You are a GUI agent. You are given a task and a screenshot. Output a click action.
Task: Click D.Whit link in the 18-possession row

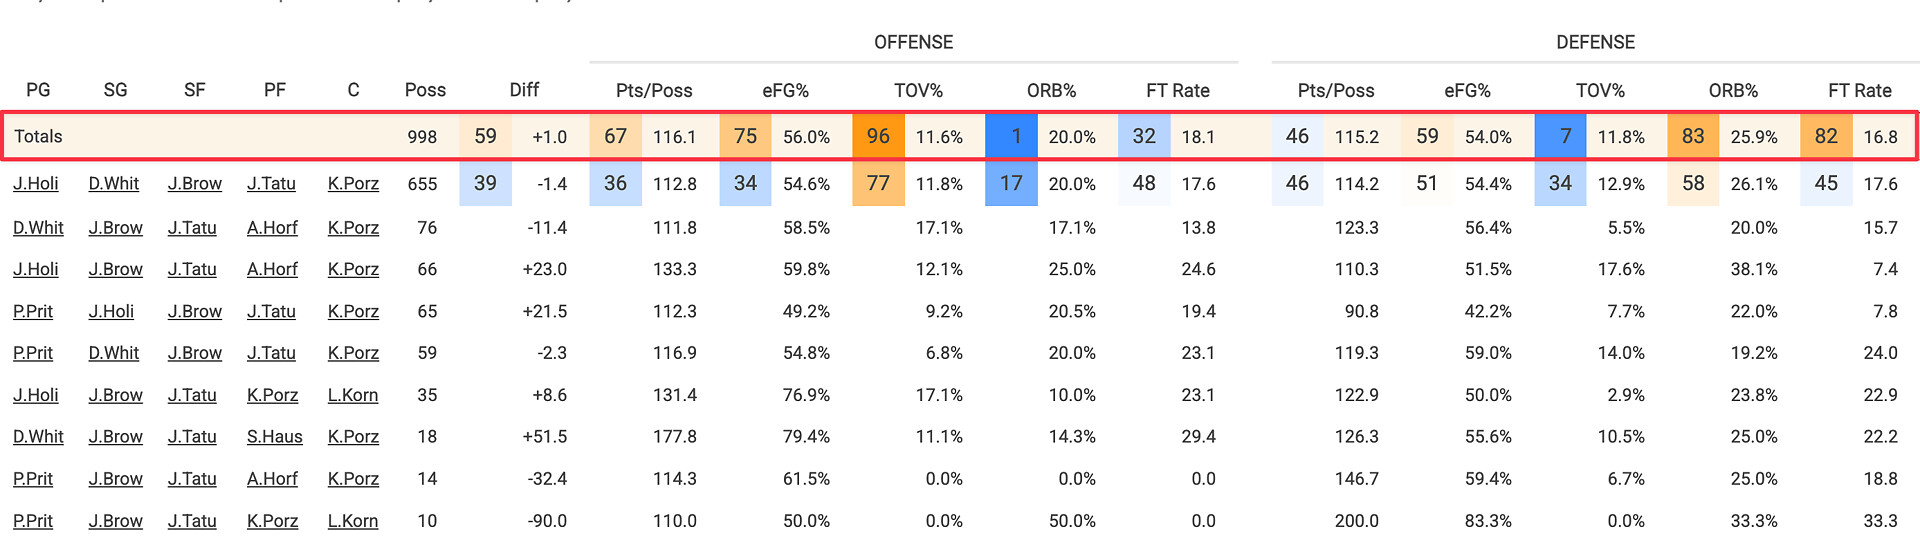pyautogui.click(x=38, y=437)
